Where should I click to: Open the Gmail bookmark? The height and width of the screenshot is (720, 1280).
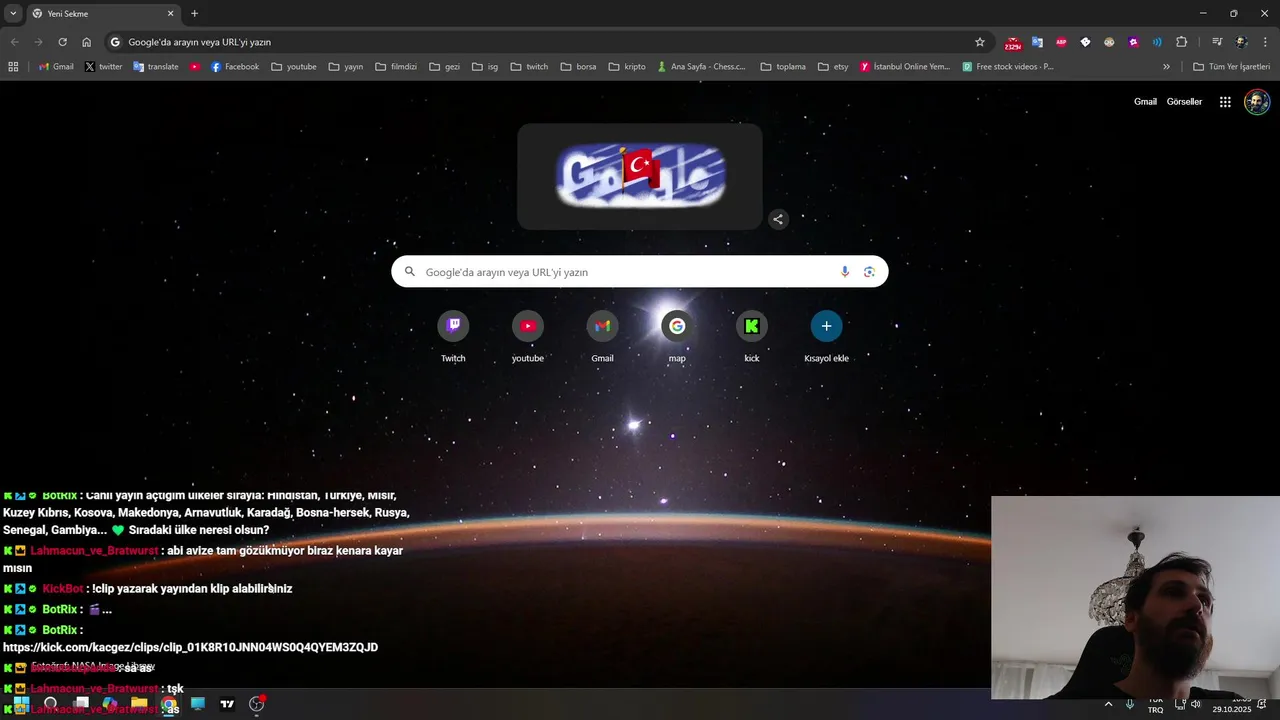pos(56,67)
